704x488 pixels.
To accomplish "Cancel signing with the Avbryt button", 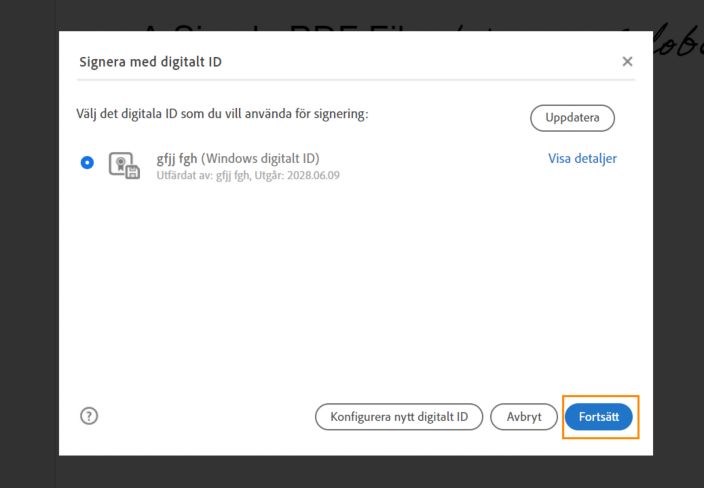I will [x=524, y=416].
